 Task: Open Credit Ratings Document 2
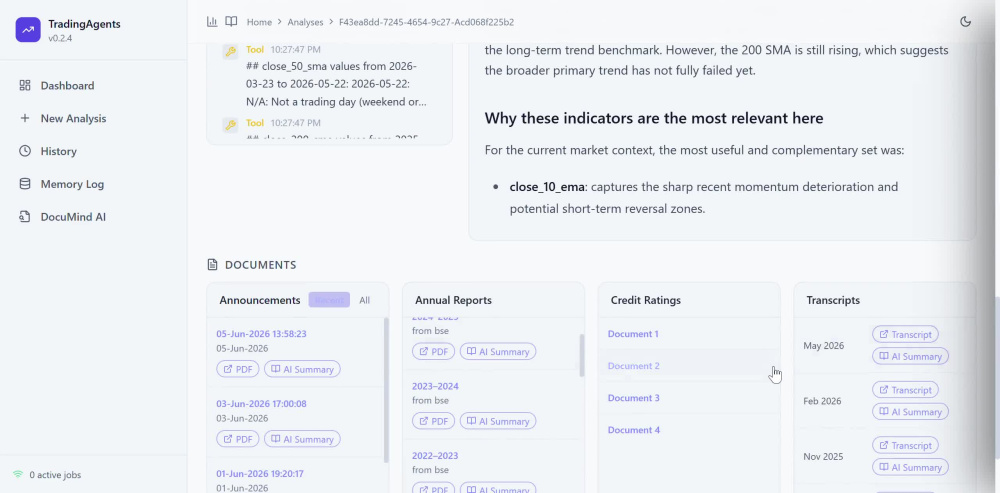tap(633, 366)
